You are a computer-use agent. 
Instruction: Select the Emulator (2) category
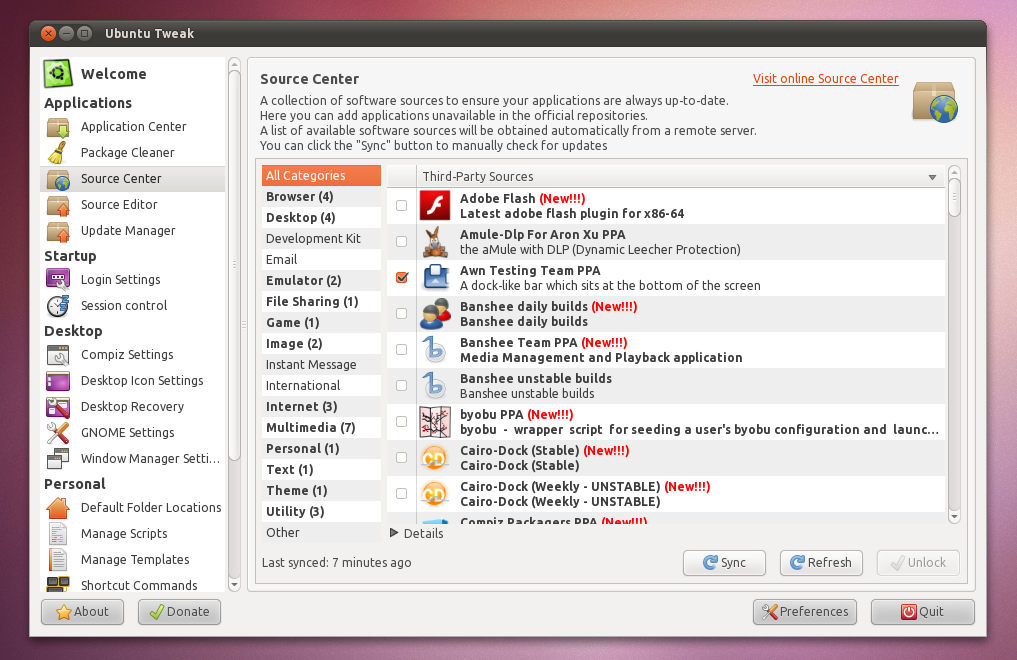[321, 280]
